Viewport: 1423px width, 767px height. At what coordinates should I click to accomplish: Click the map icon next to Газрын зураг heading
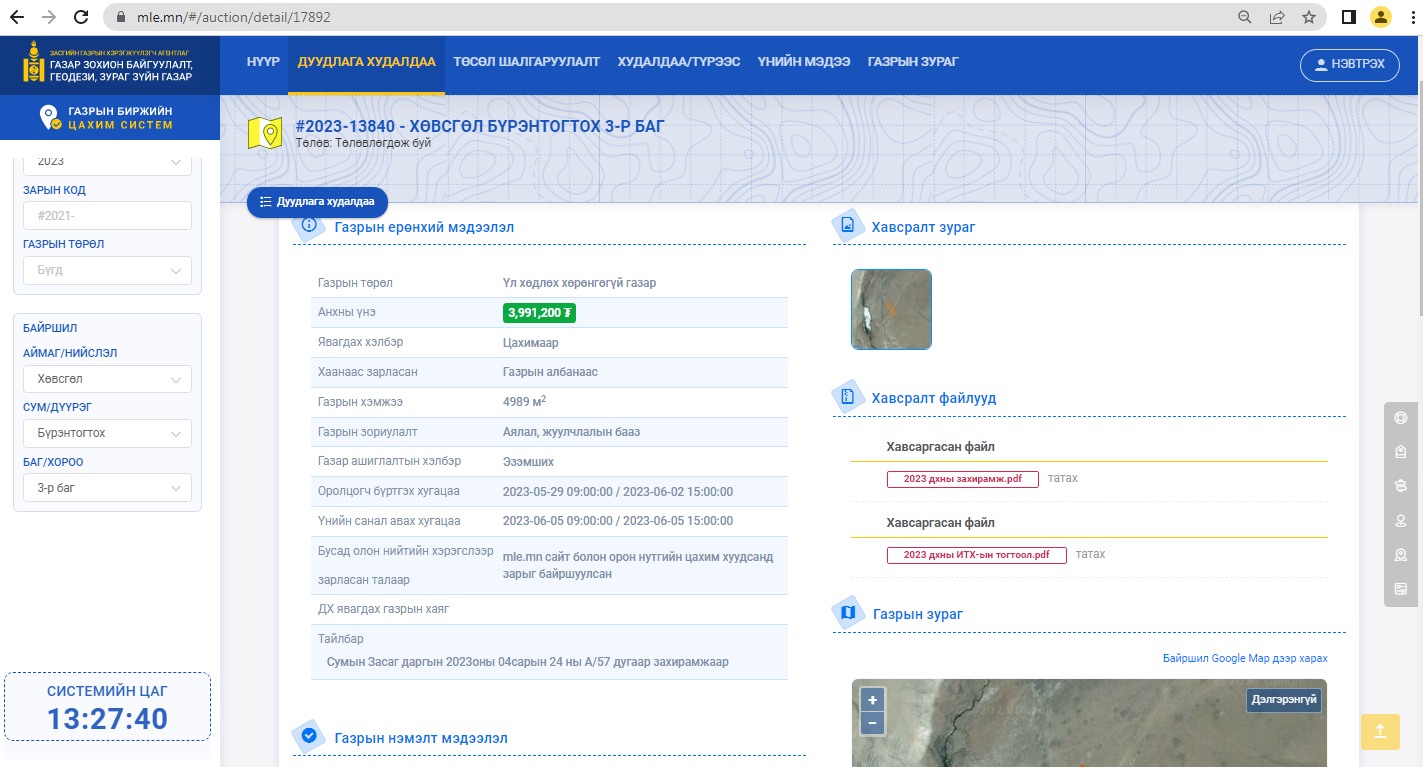(x=848, y=613)
